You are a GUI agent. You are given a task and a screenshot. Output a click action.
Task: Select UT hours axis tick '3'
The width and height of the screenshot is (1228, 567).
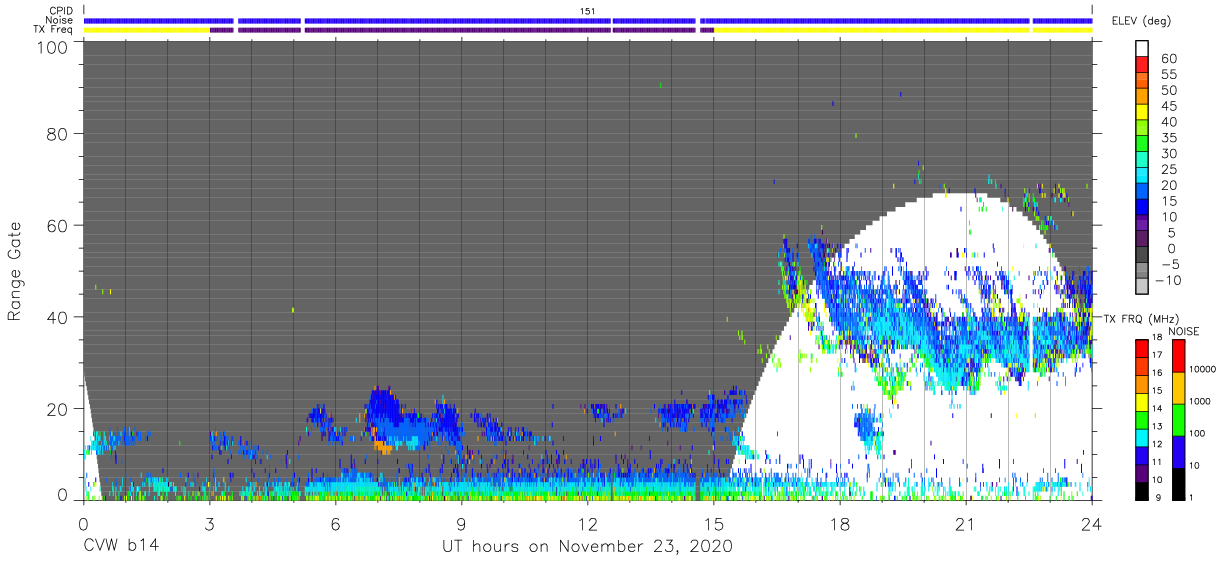click(x=210, y=523)
